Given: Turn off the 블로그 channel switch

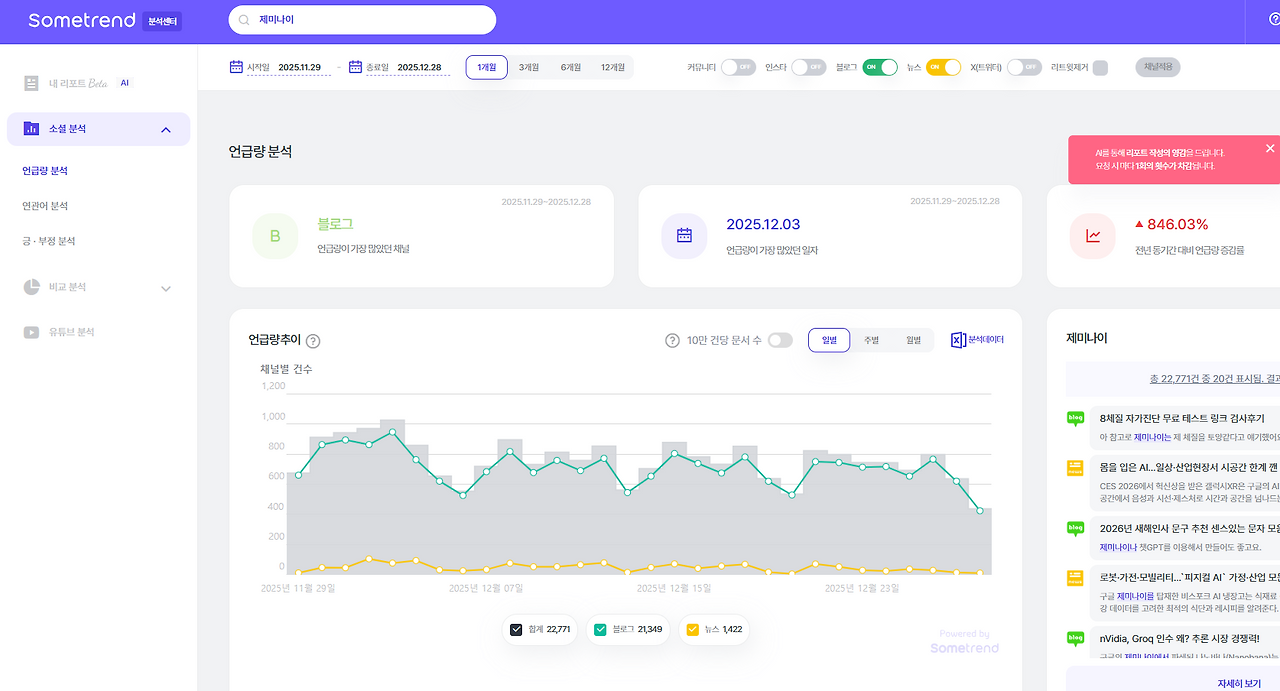Looking at the screenshot, I should tap(880, 67).
